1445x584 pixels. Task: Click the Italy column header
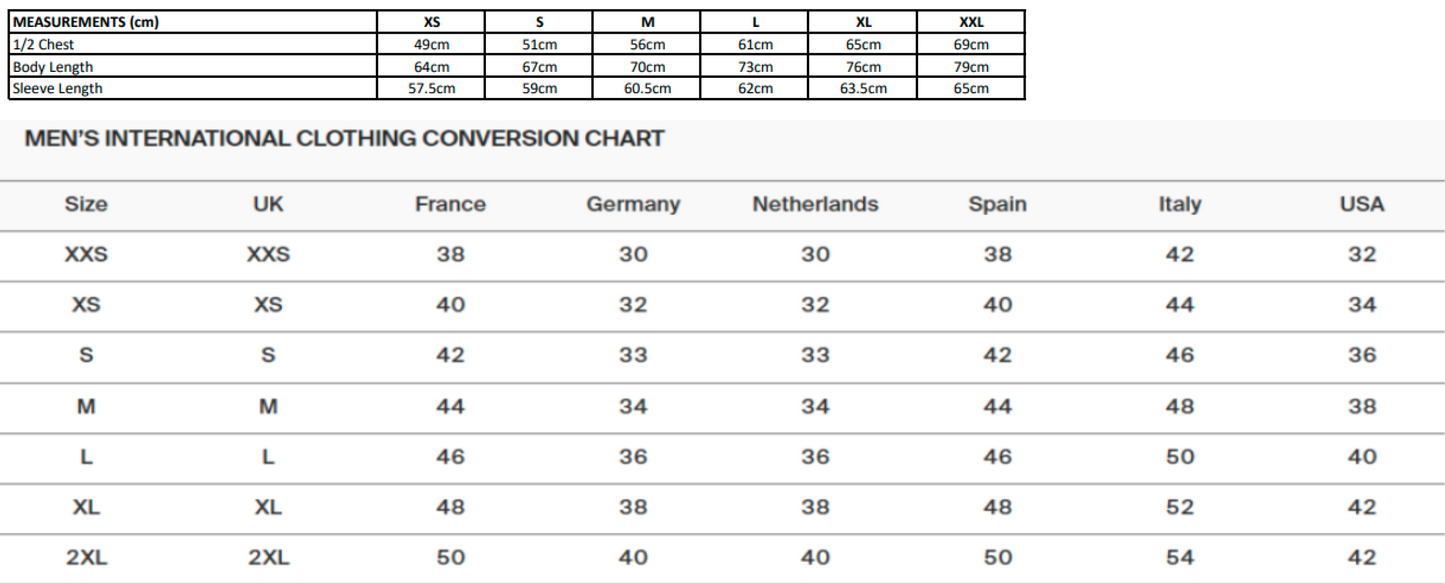tap(1179, 205)
